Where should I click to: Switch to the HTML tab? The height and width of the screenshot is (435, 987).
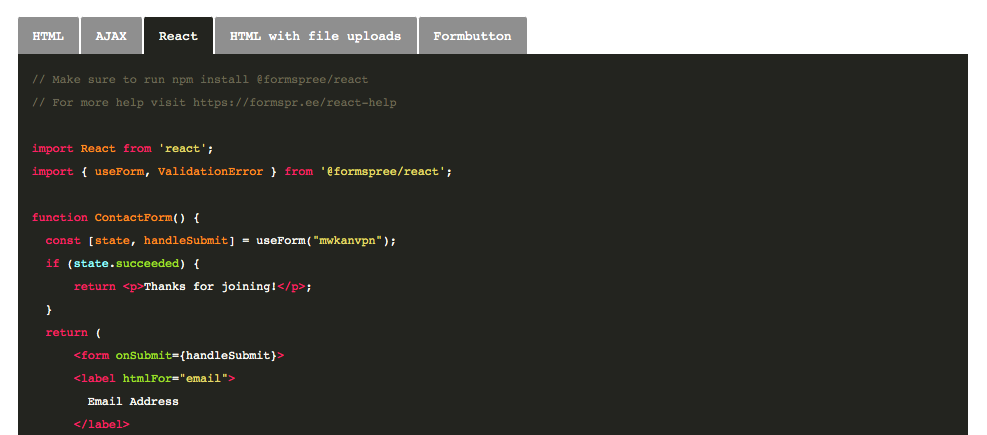click(x=48, y=36)
